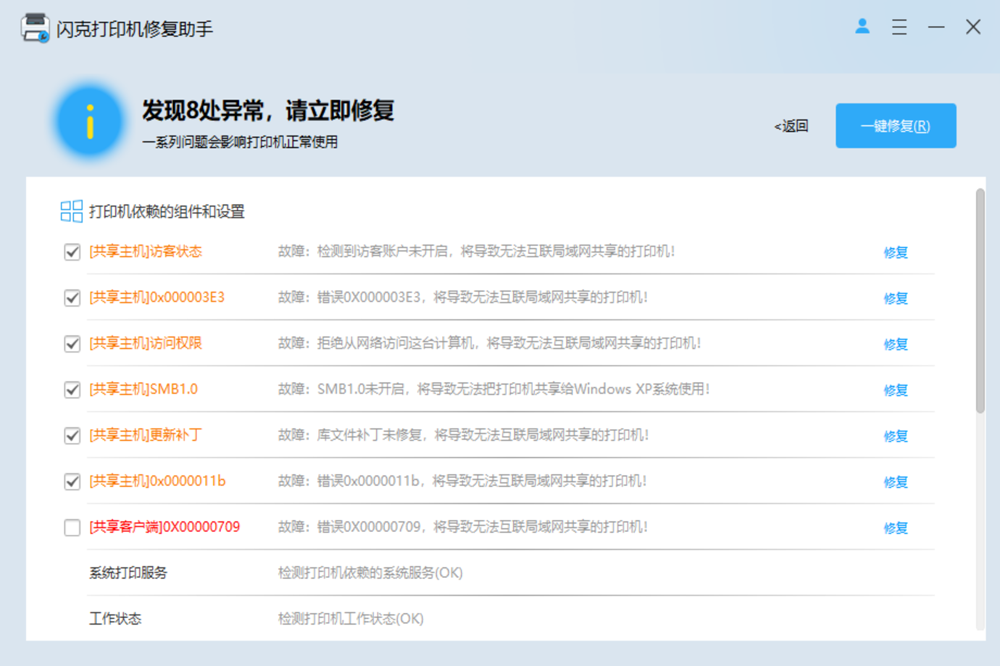Click 修复 link for 0X00000709 row
Viewport: 1000px width, 666px height.
(895, 528)
